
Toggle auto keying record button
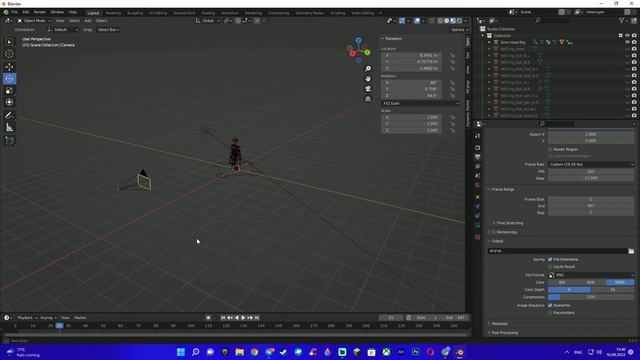(x=208, y=318)
